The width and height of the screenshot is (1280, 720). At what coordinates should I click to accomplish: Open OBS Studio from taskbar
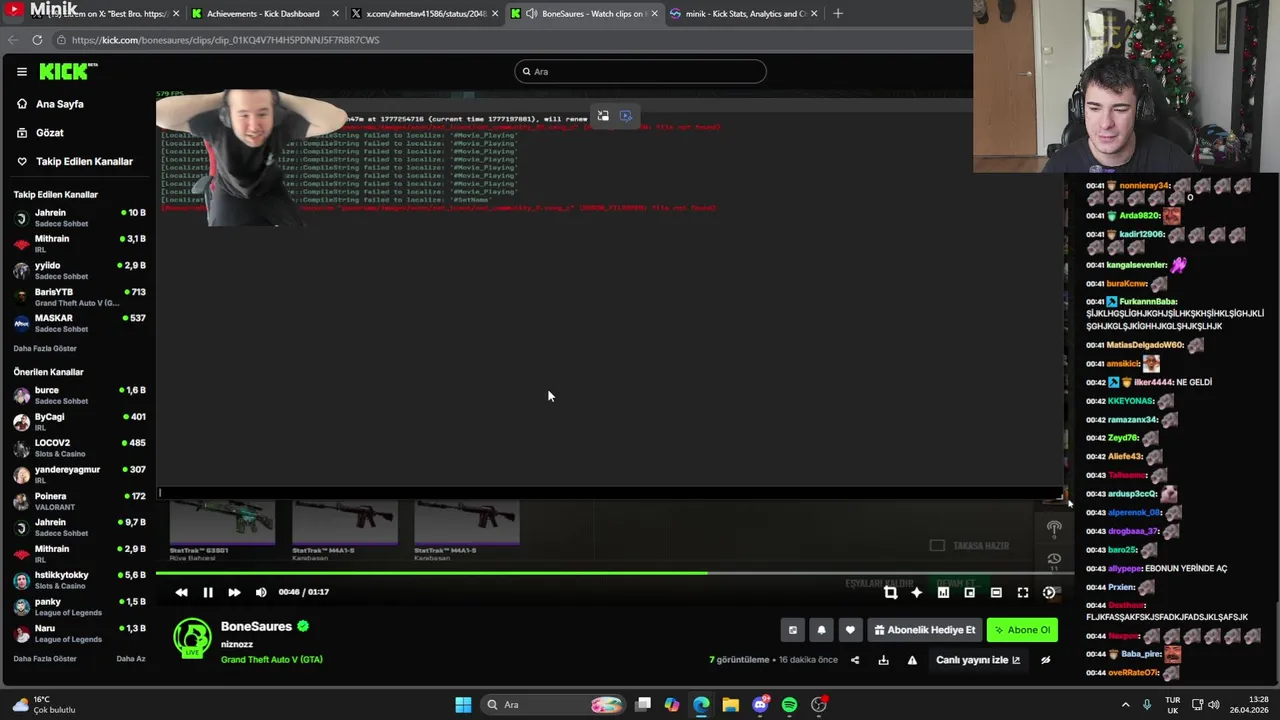pos(819,705)
